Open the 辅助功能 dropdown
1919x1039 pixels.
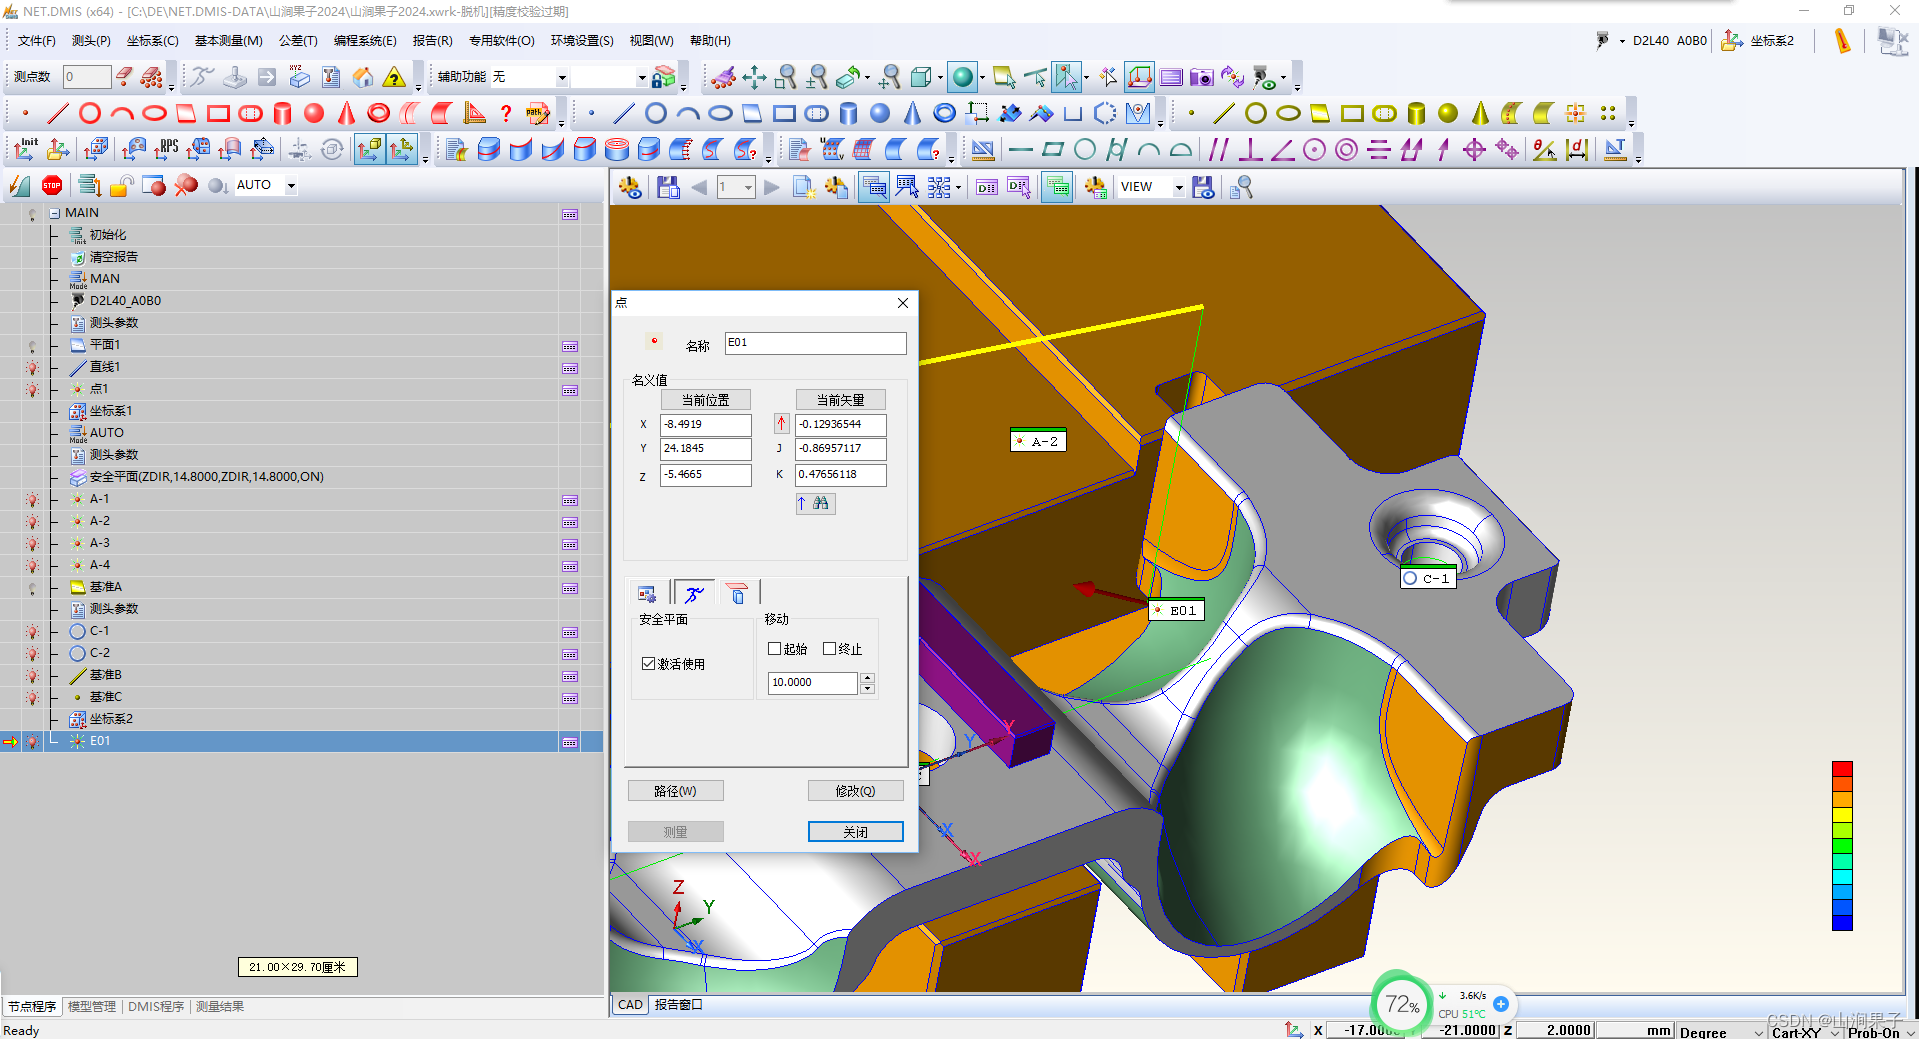[561, 77]
